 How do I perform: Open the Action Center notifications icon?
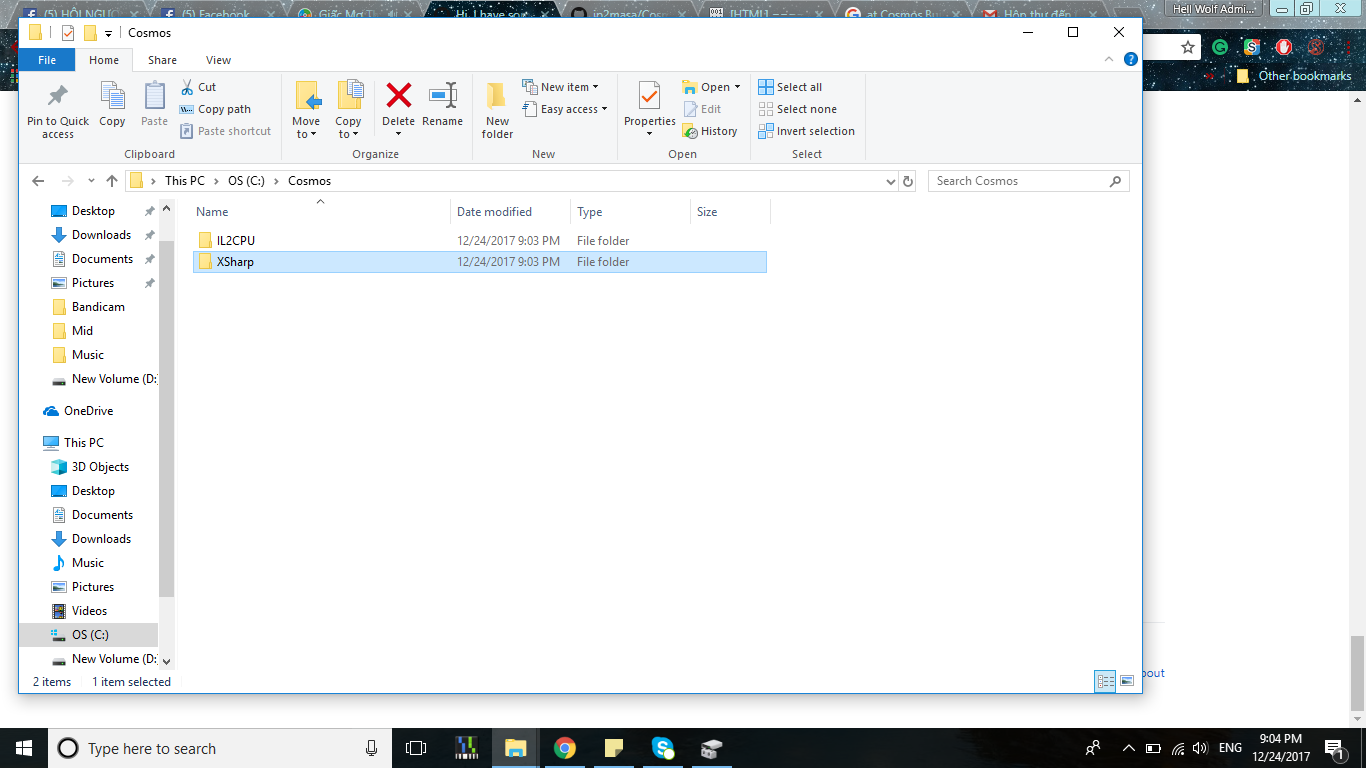click(x=1334, y=748)
